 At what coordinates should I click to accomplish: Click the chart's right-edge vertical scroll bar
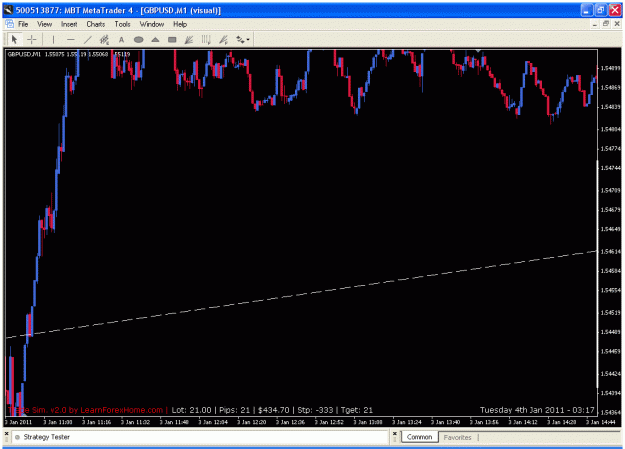pos(597,274)
